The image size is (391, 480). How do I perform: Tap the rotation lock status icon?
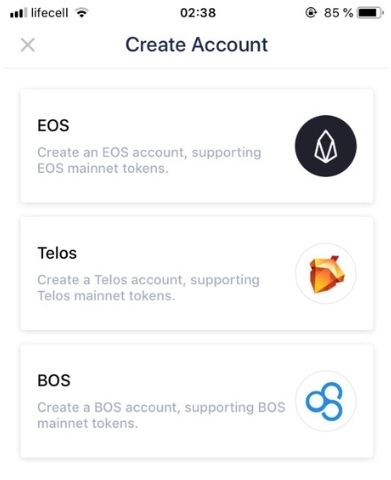point(311,13)
